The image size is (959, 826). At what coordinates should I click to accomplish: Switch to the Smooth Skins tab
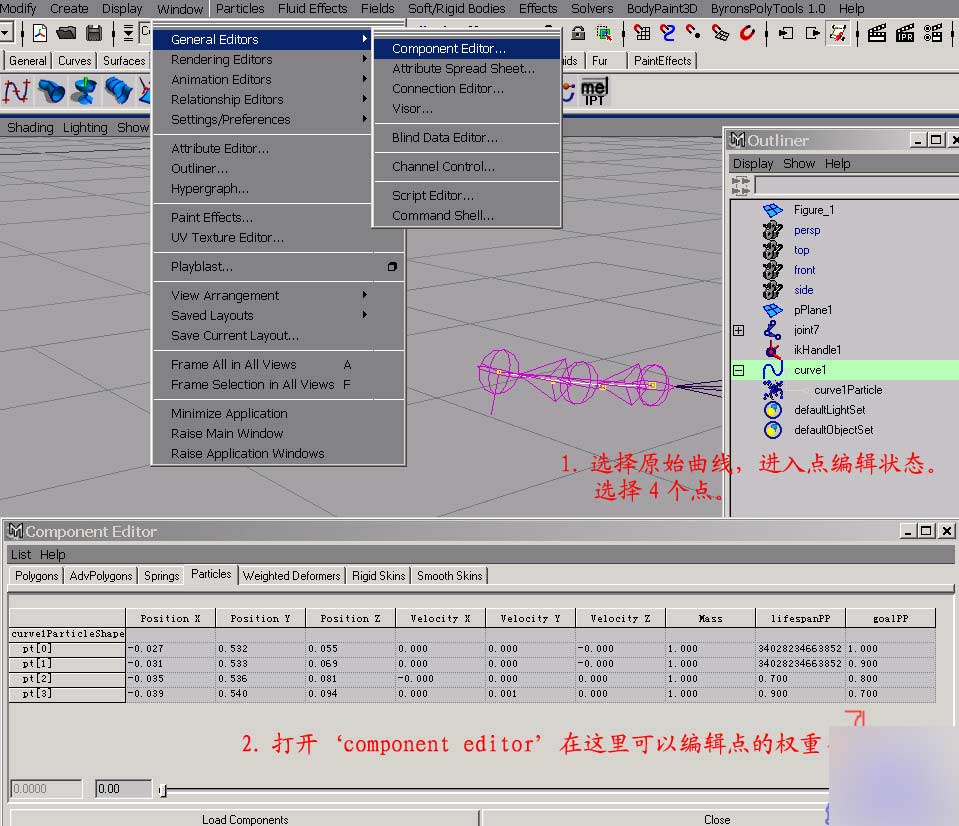click(x=449, y=575)
